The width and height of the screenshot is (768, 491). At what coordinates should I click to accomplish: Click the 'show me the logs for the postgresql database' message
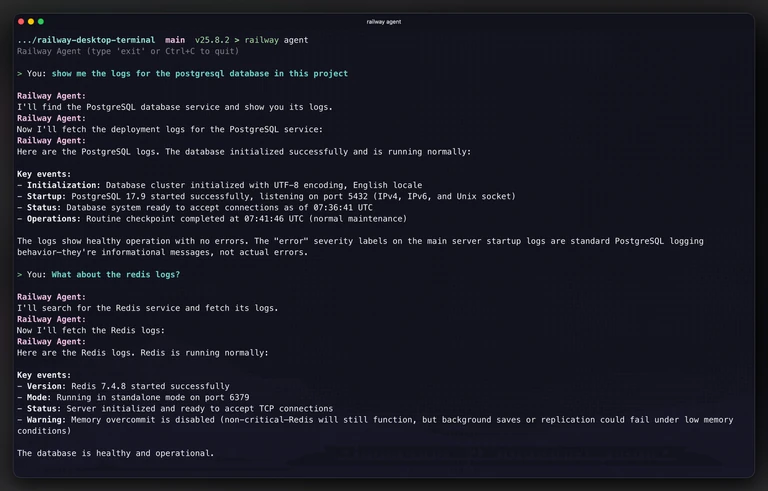point(200,74)
